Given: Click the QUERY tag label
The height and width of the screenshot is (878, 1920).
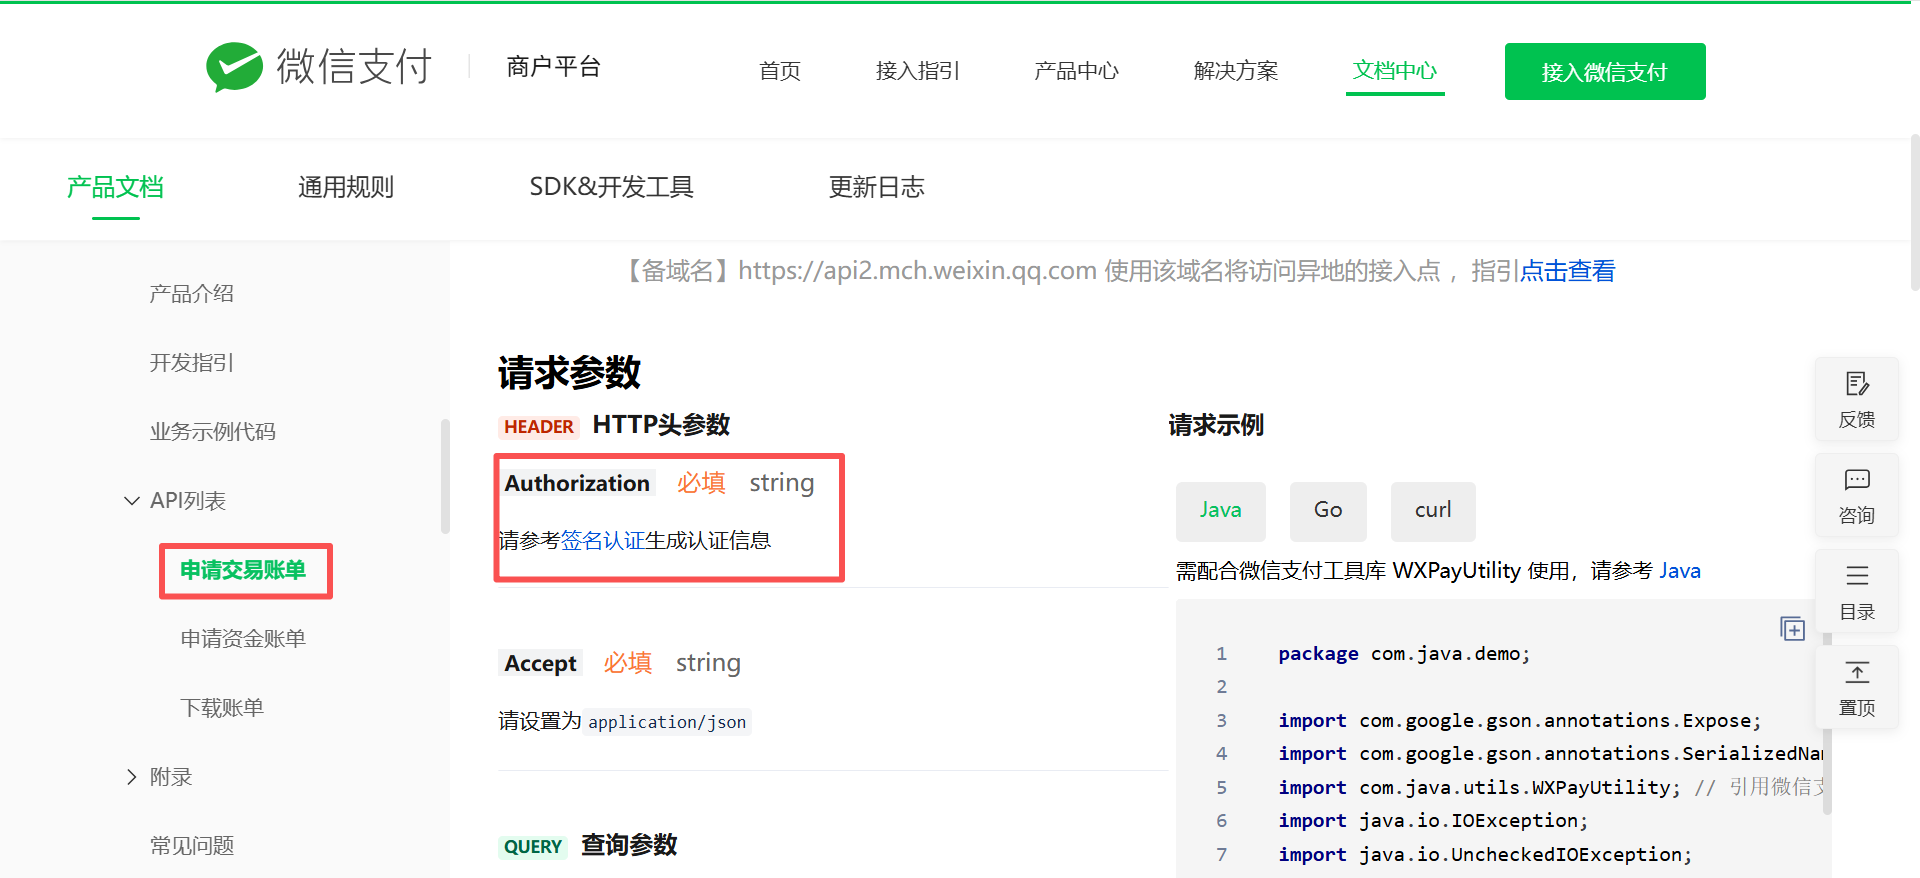Looking at the screenshot, I should pyautogui.click(x=533, y=847).
